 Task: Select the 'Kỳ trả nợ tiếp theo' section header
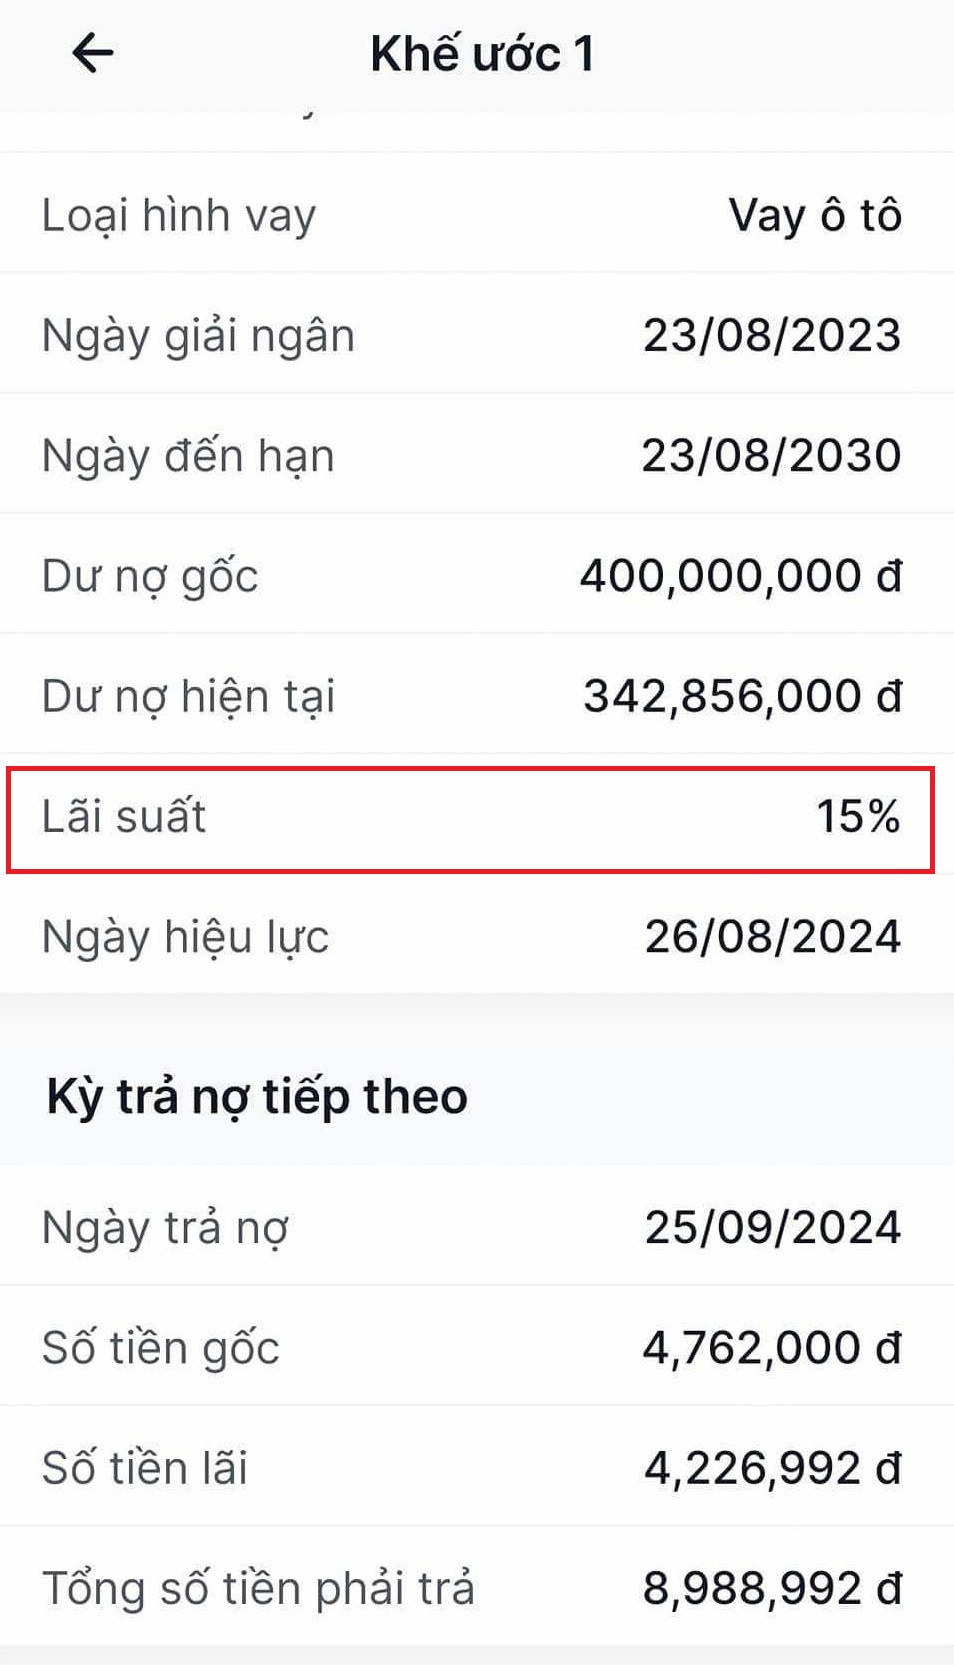pyautogui.click(x=256, y=1095)
